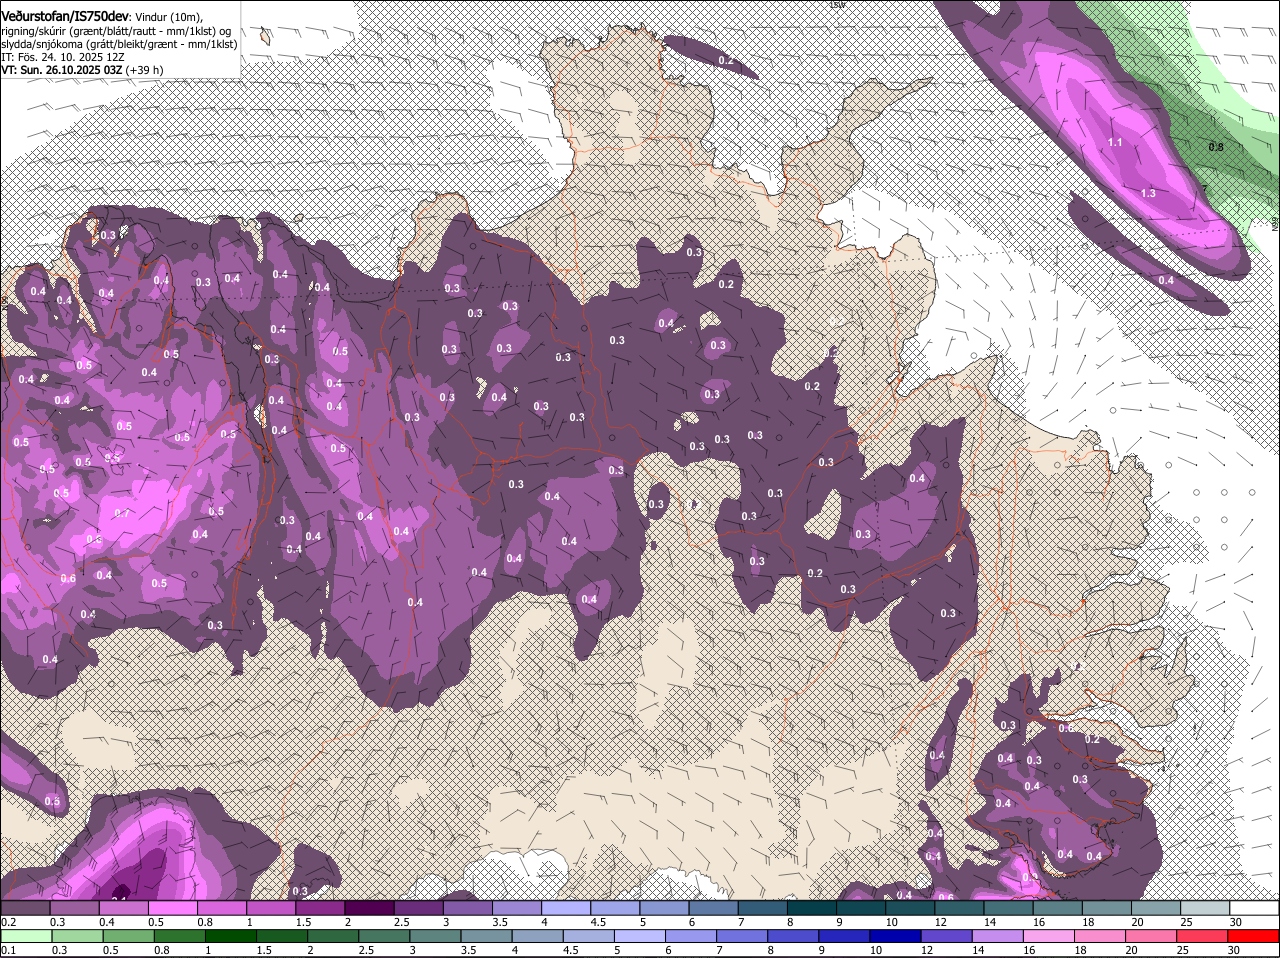Pick the lilac swatch between 14 and 16
Image resolution: width=1280 pixels, height=958 pixels.
coord(999,936)
